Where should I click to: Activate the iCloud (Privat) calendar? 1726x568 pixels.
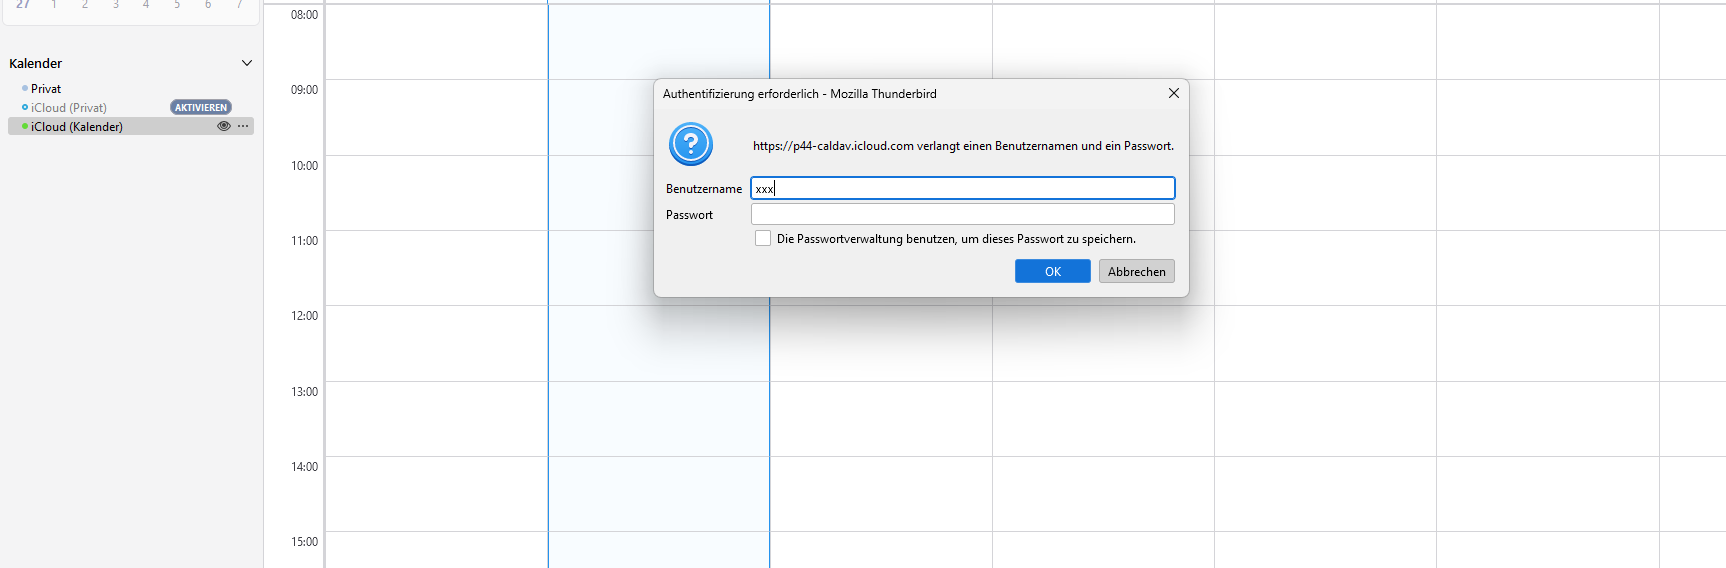point(201,107)
